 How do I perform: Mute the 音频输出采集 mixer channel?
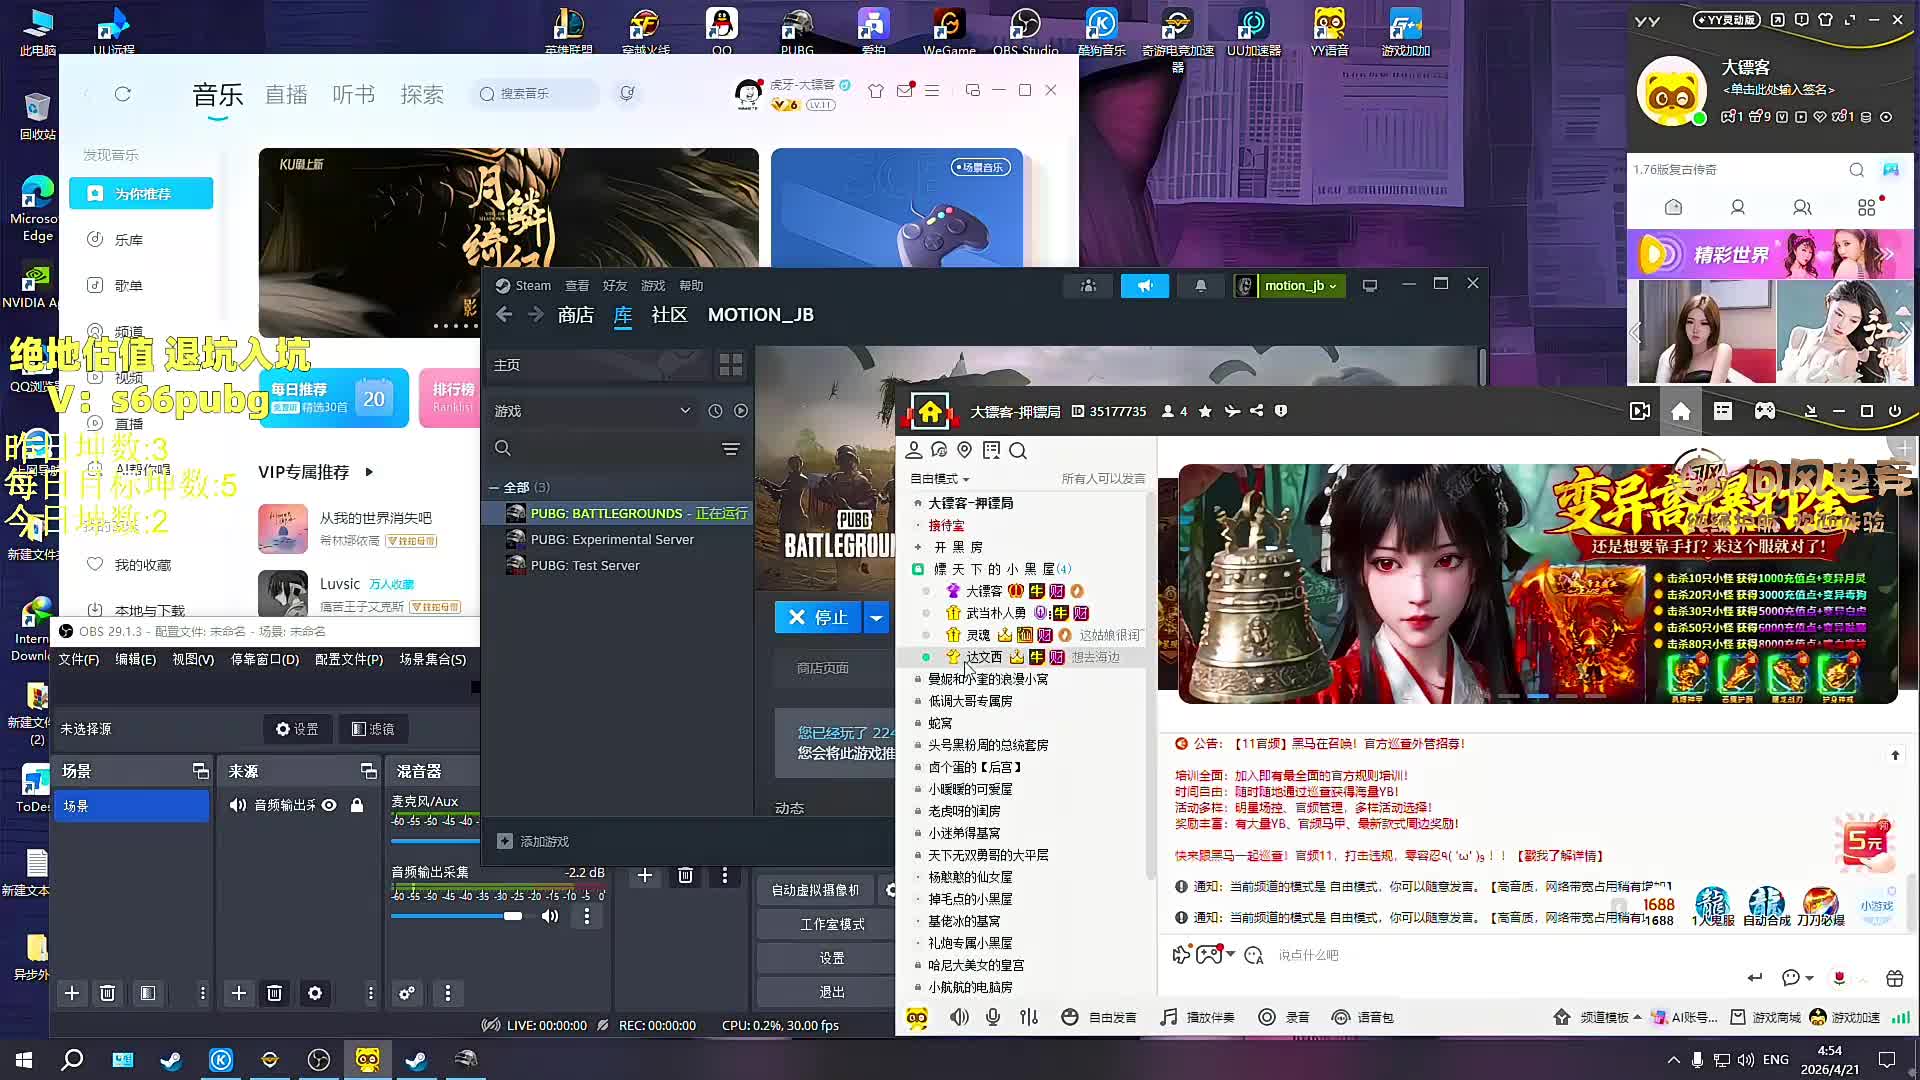click(x=550, y=916)
